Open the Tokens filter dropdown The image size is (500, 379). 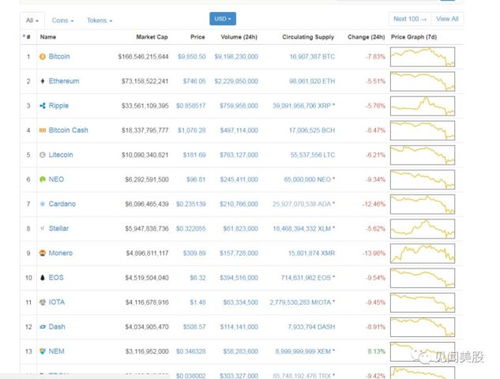tap(99, 20)
